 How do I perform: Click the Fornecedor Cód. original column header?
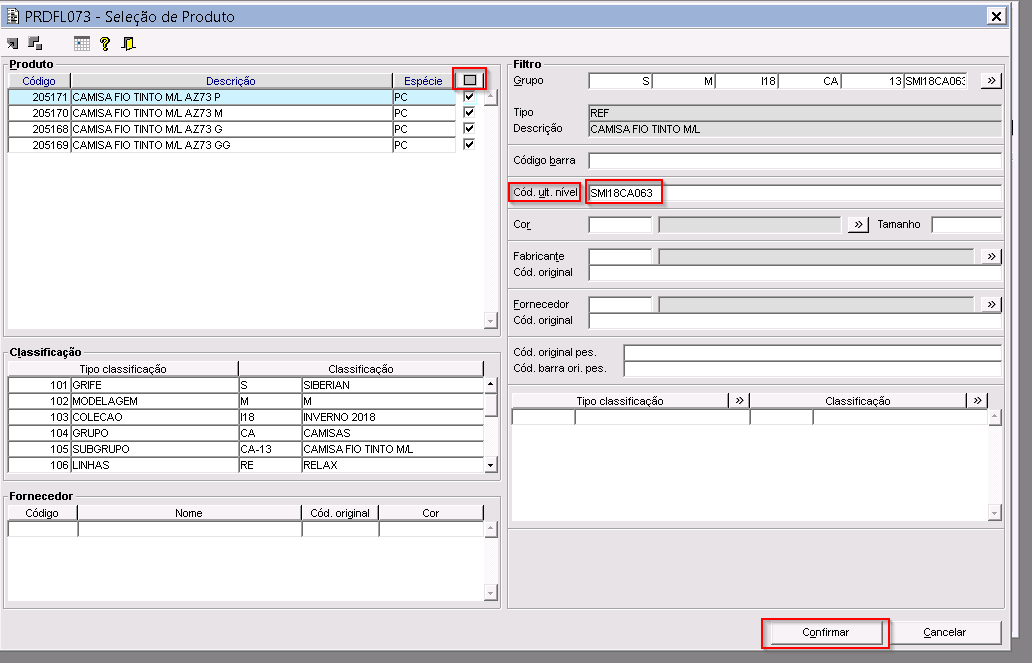click(x=340, y=512)
